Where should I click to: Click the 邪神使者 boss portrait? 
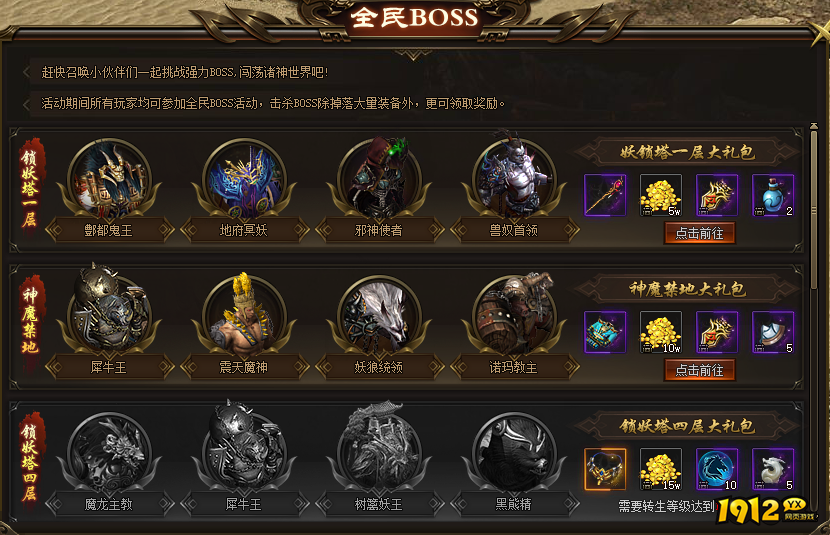pyautogui.click(x=379, y=180)
